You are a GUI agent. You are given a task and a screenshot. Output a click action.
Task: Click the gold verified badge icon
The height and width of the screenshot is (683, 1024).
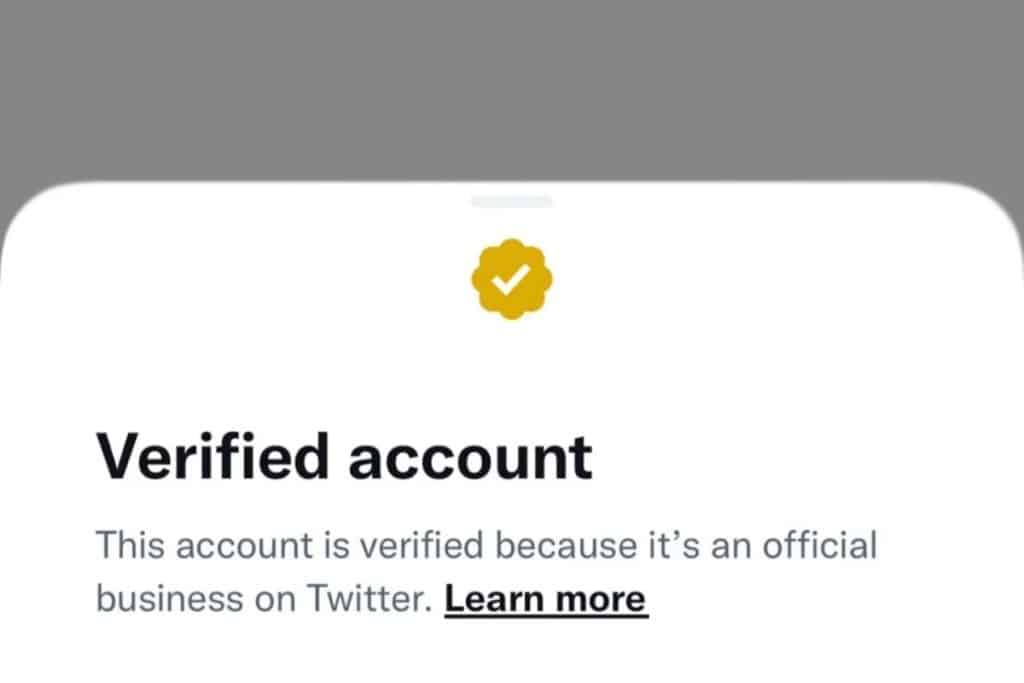coord(513,279)
